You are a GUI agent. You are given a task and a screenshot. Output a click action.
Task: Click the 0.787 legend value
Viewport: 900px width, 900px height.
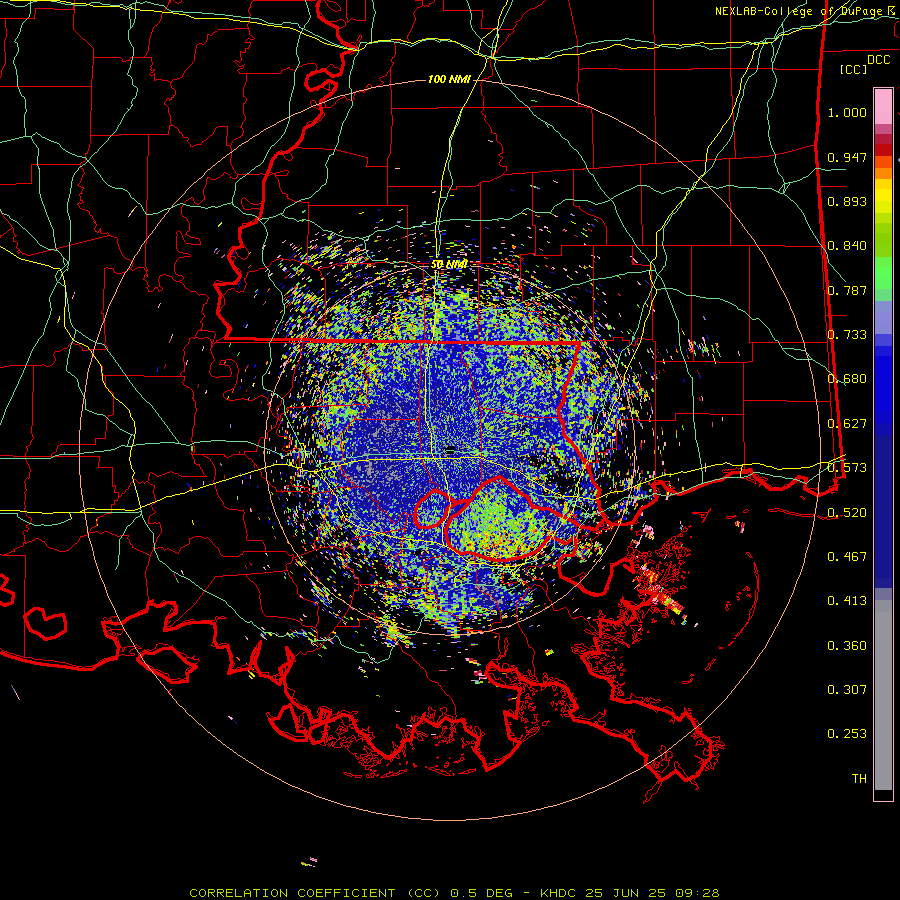pyautogui.click(x=847, y=290)
